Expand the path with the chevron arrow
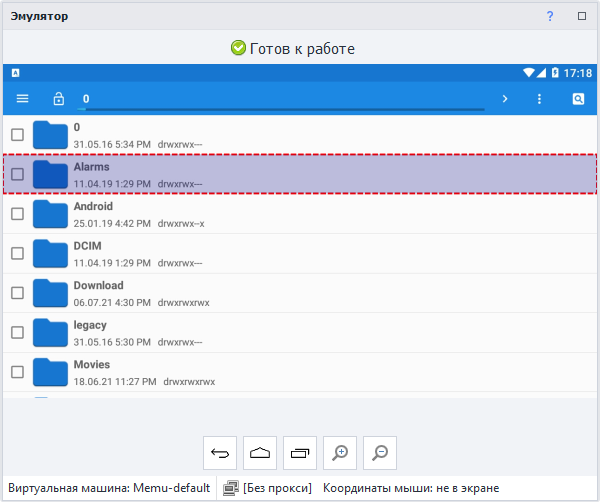This screenshot has height=502, width=600. (505, 99)
